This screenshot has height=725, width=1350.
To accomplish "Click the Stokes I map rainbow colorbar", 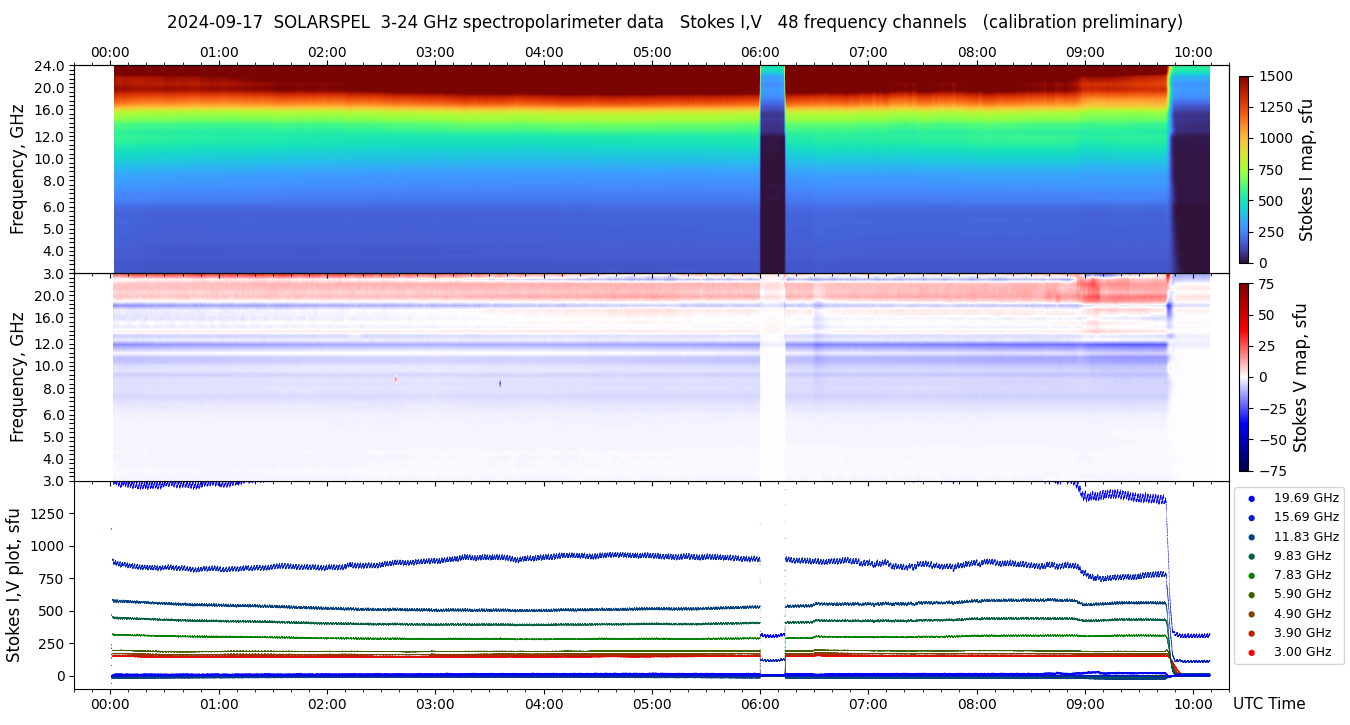I will (x=1244, y=169).
